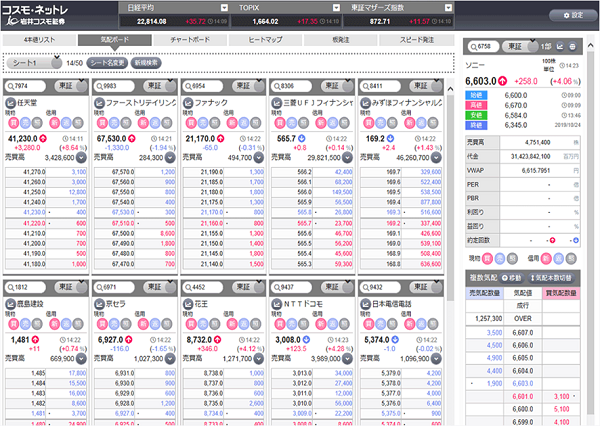Viewport: 600px width, 426px height.
Task: Click the 新規検索 new search button
Action: 146,63
